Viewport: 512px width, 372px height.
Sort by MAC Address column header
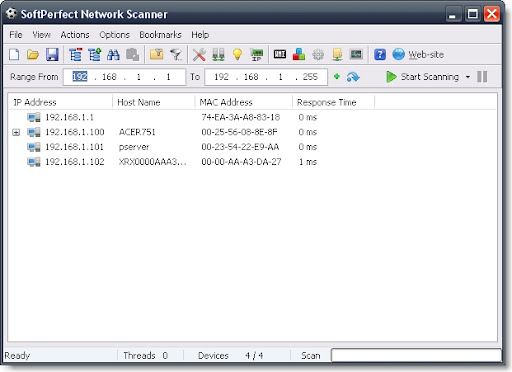[x=243, y=102]
